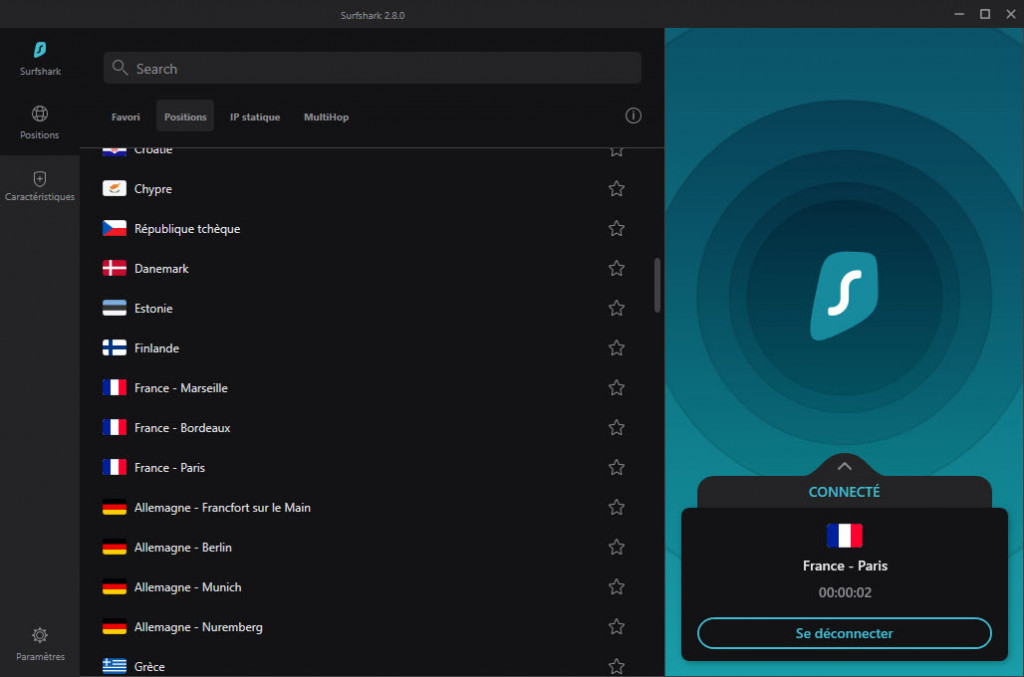
Task: Favorite Chypre with its star
Action: click(x=616, y=189)
